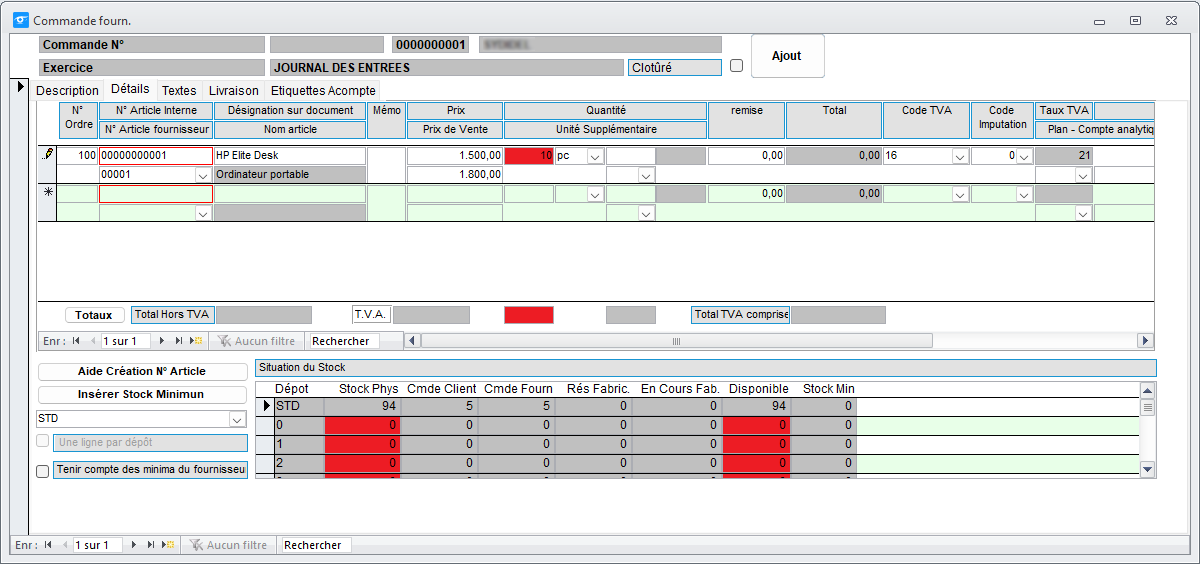Click the Prix field showing 1.500,00
Screen dimensions: 1200x564
(x=455, y=156)
